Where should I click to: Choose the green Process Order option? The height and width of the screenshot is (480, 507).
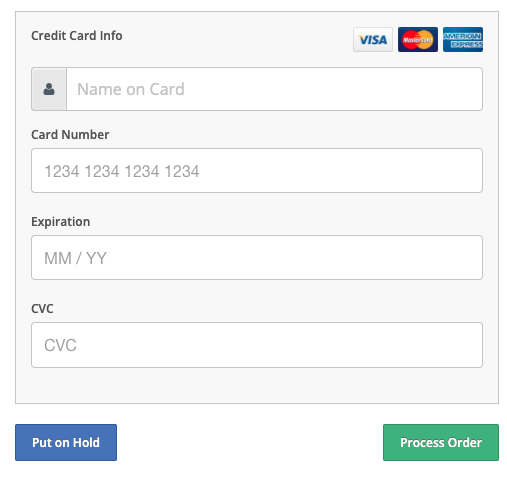click(x=441, y=442)
